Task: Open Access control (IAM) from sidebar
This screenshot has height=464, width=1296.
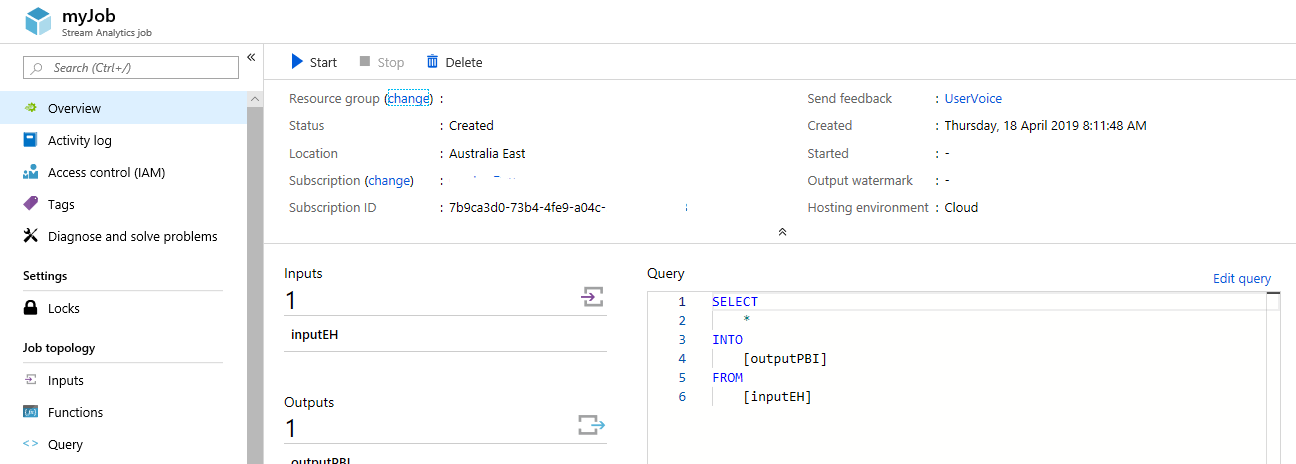Action: (x=106, y=172)
